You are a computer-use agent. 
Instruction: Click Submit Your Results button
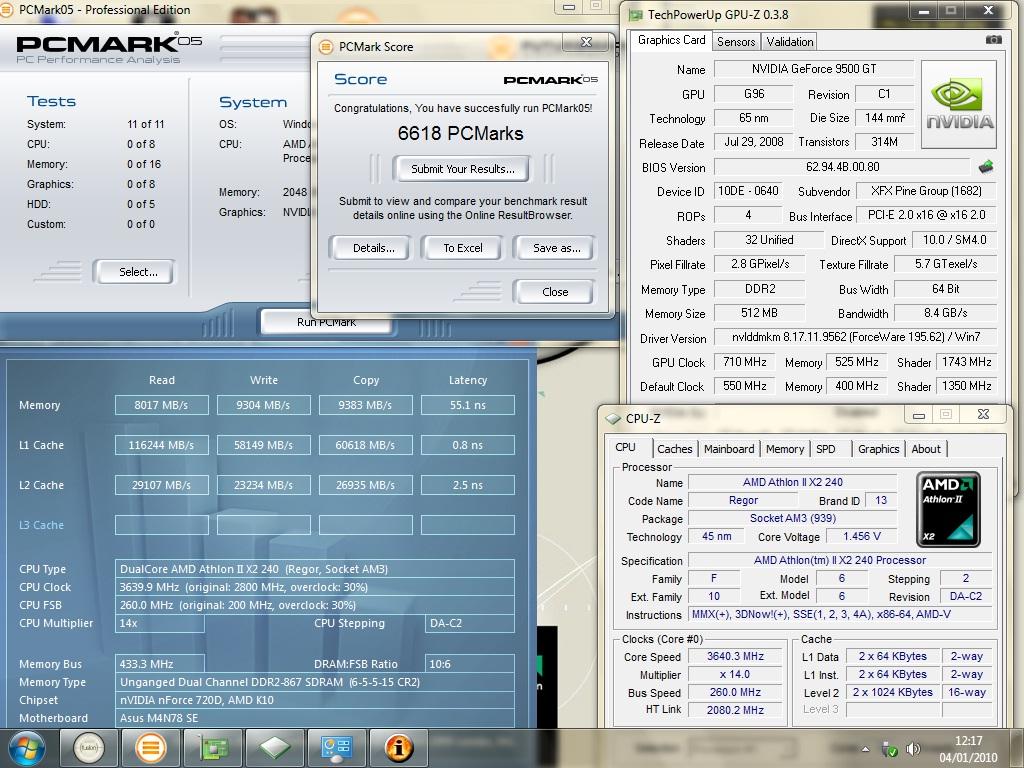click(x=462, y=169)
